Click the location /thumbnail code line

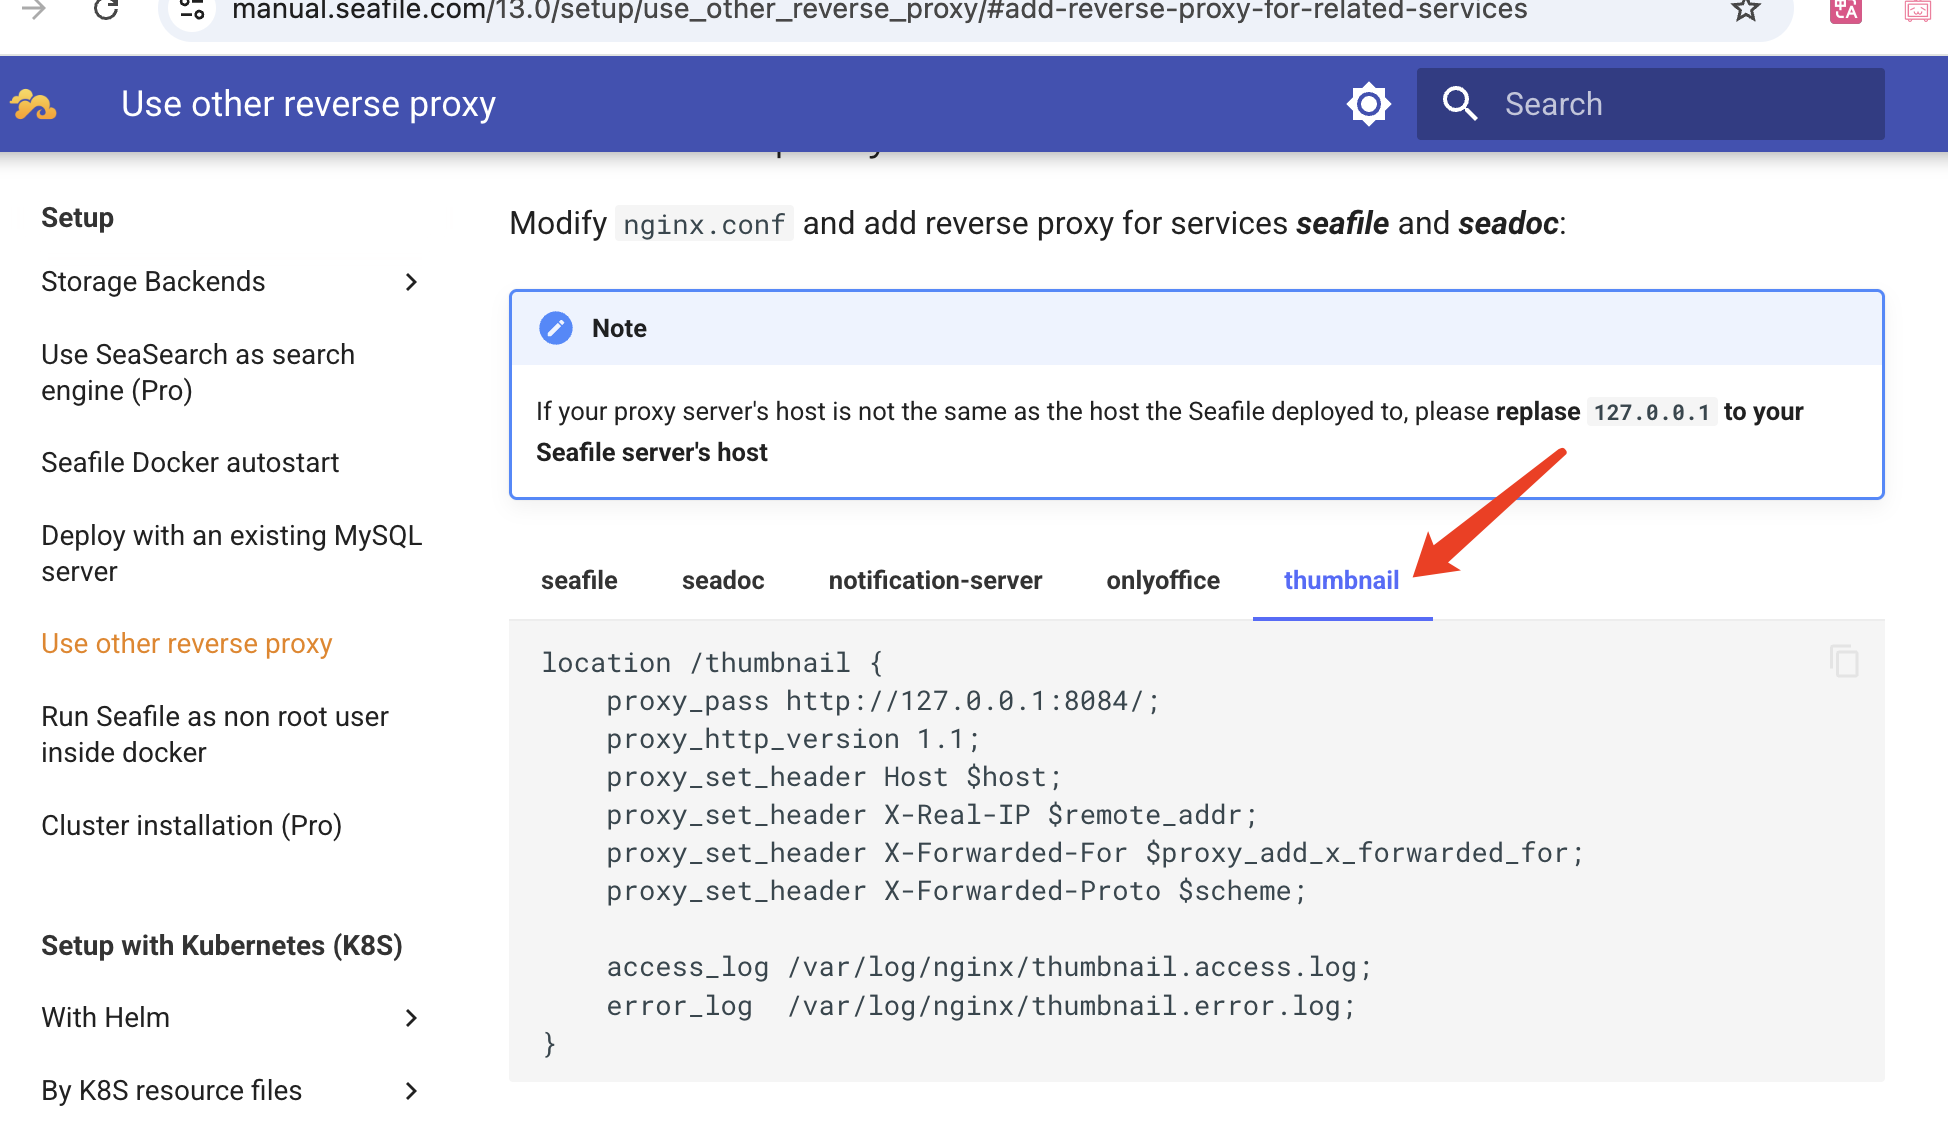(x=712, y=663)
